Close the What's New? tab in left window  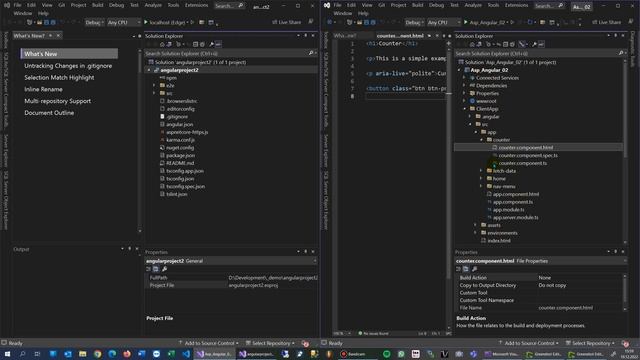(58, 36)
